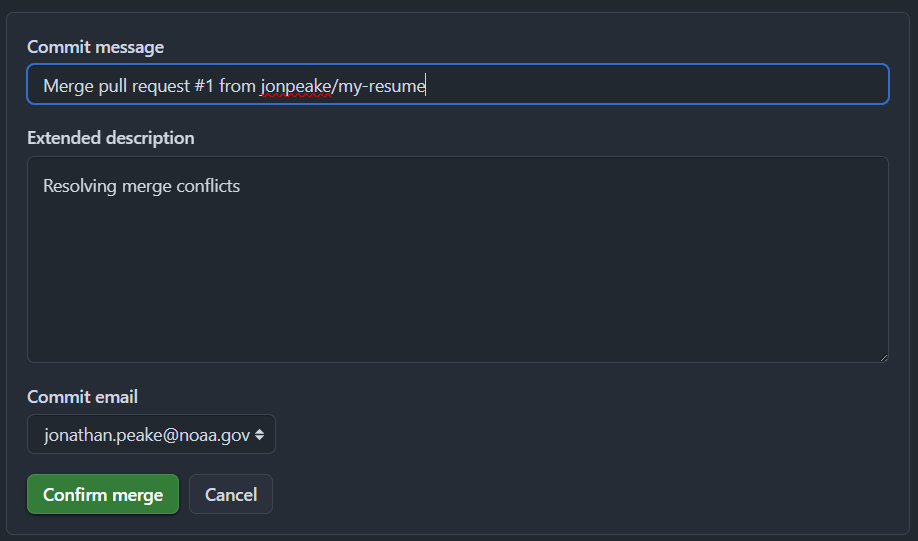Viewport: 918px width, 541px height.
Task: Click the word "from" in commit message
Action: click(x=237, y=86)
